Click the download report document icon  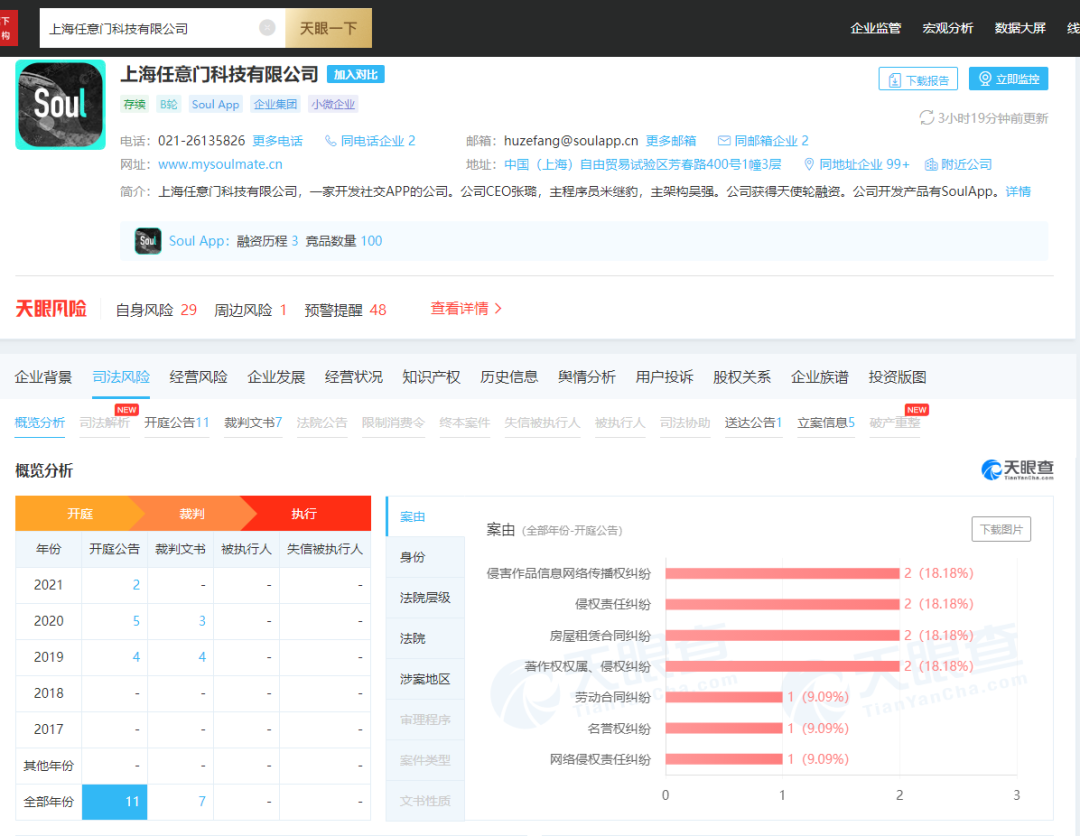(894, 80)
